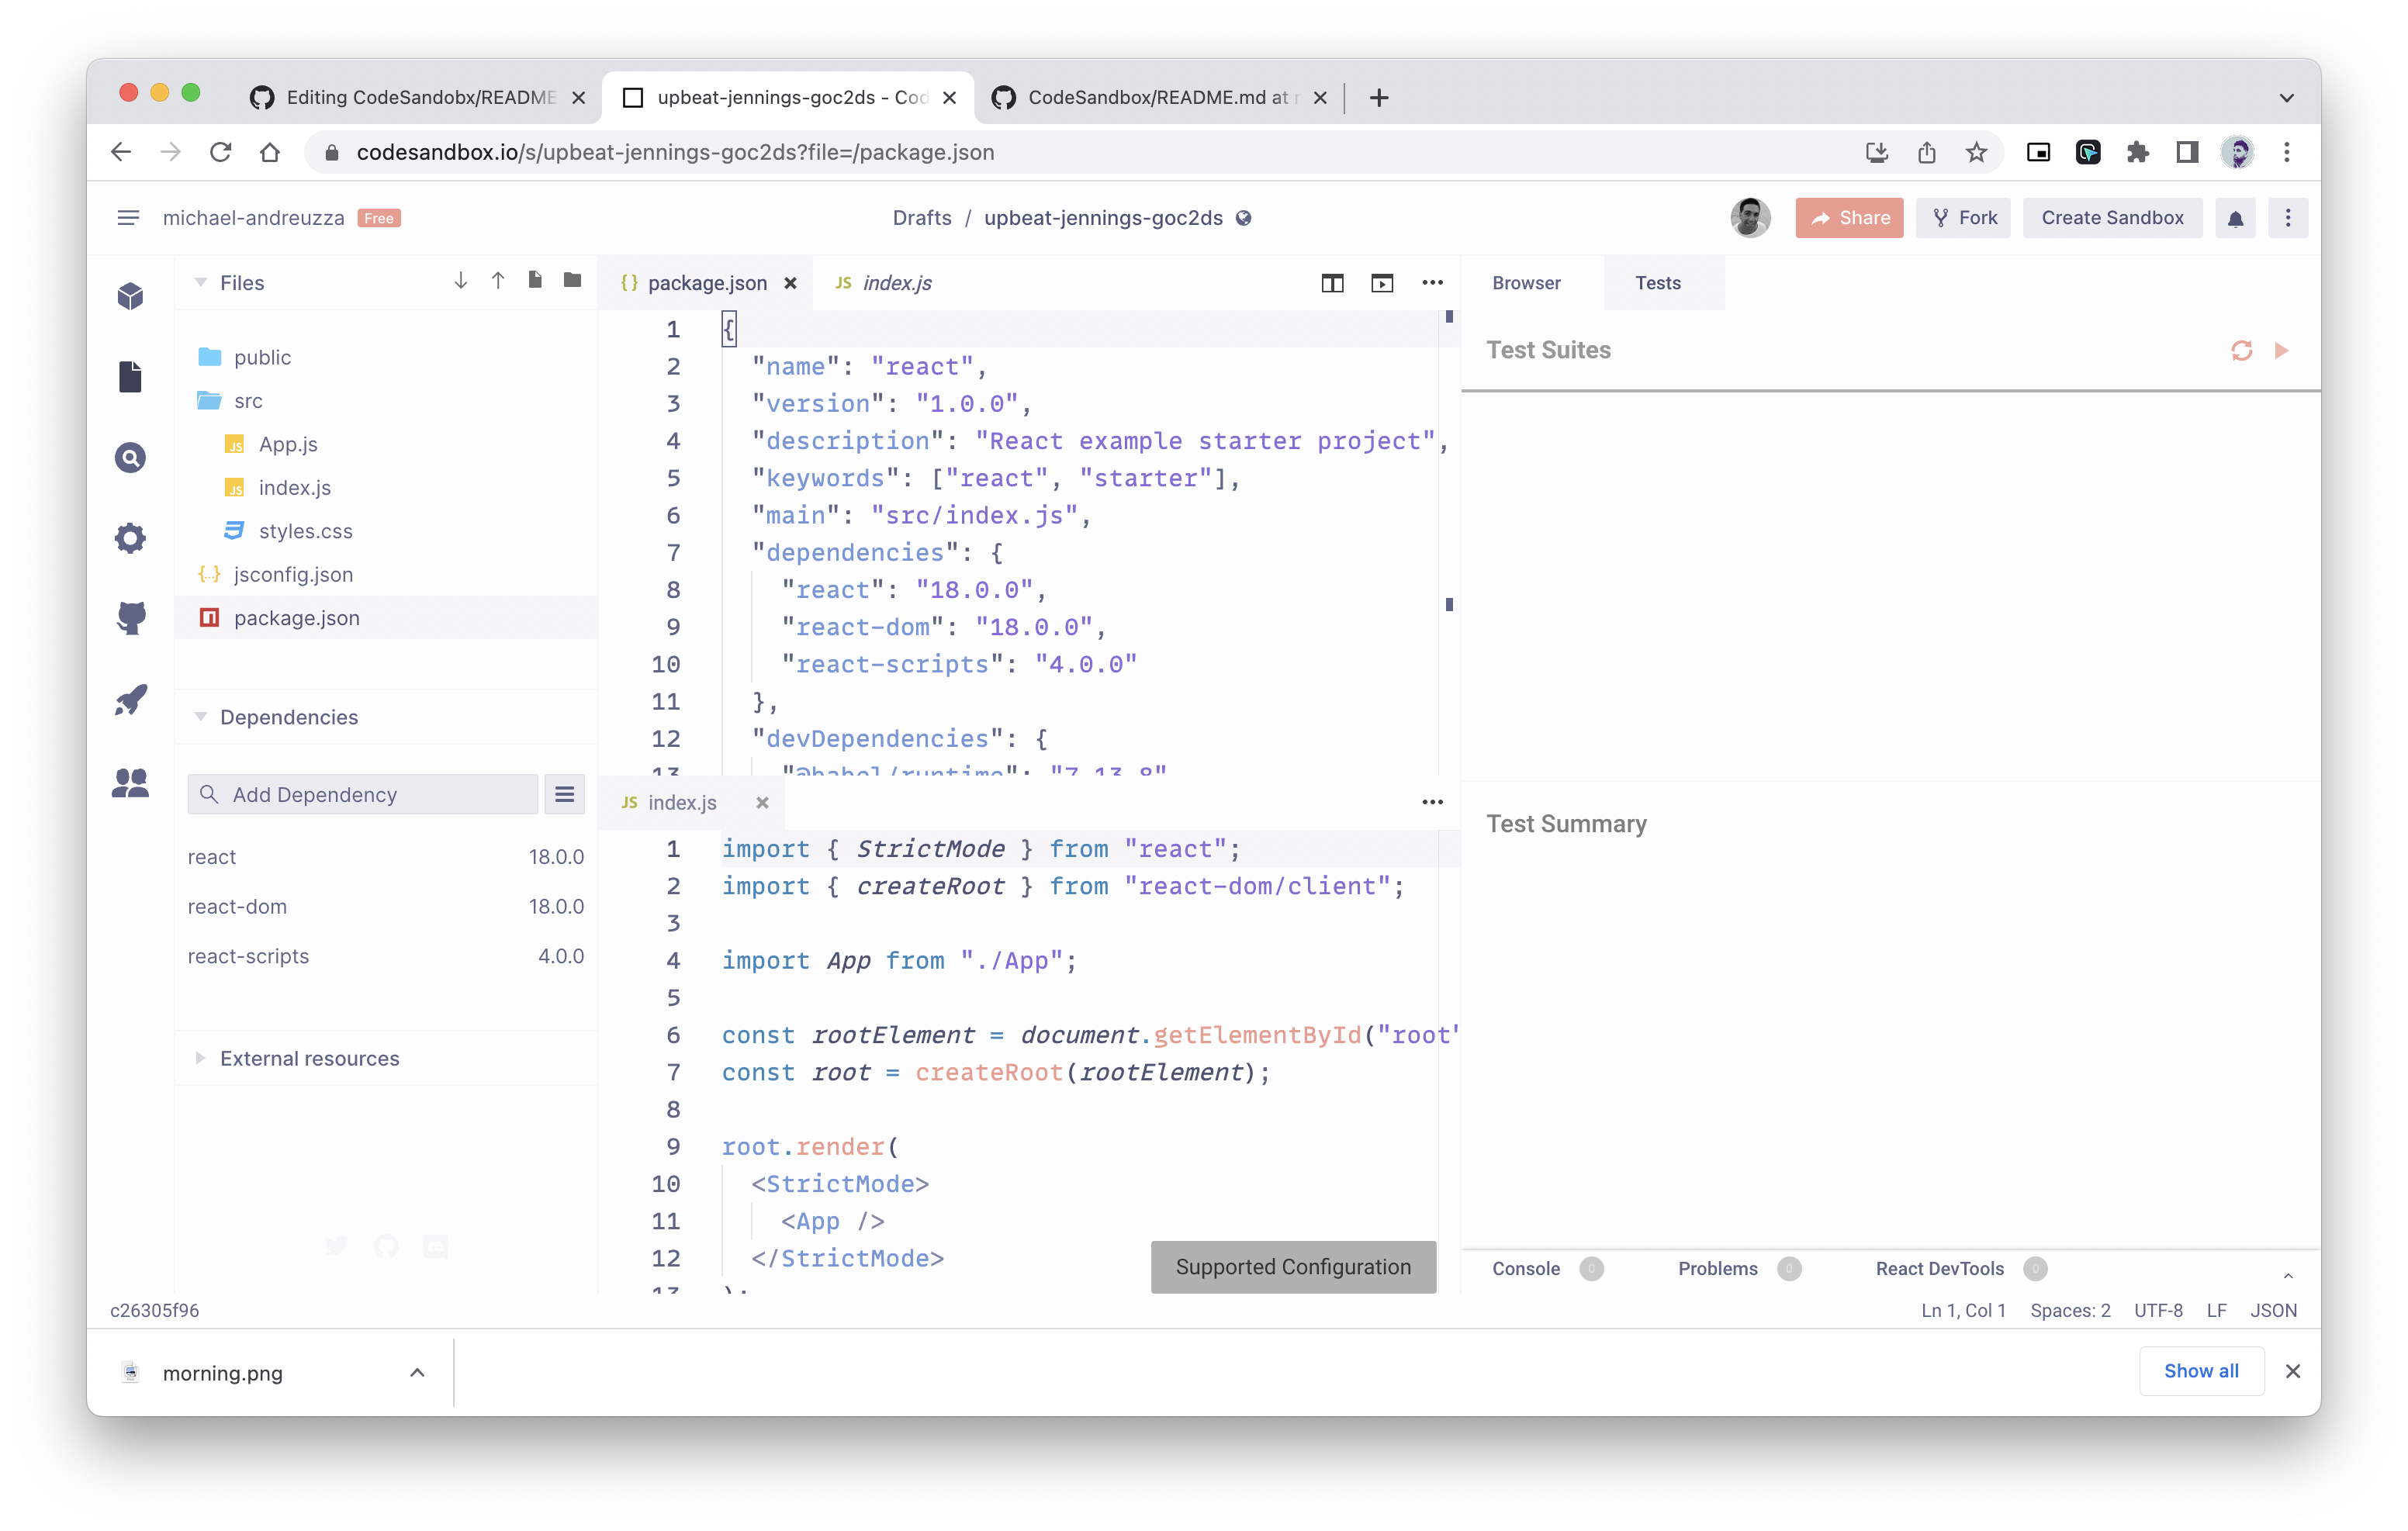Toggle the preview window icon in editor bar
This screenshot has width=2408, height=1531.
pos(1382,283)
